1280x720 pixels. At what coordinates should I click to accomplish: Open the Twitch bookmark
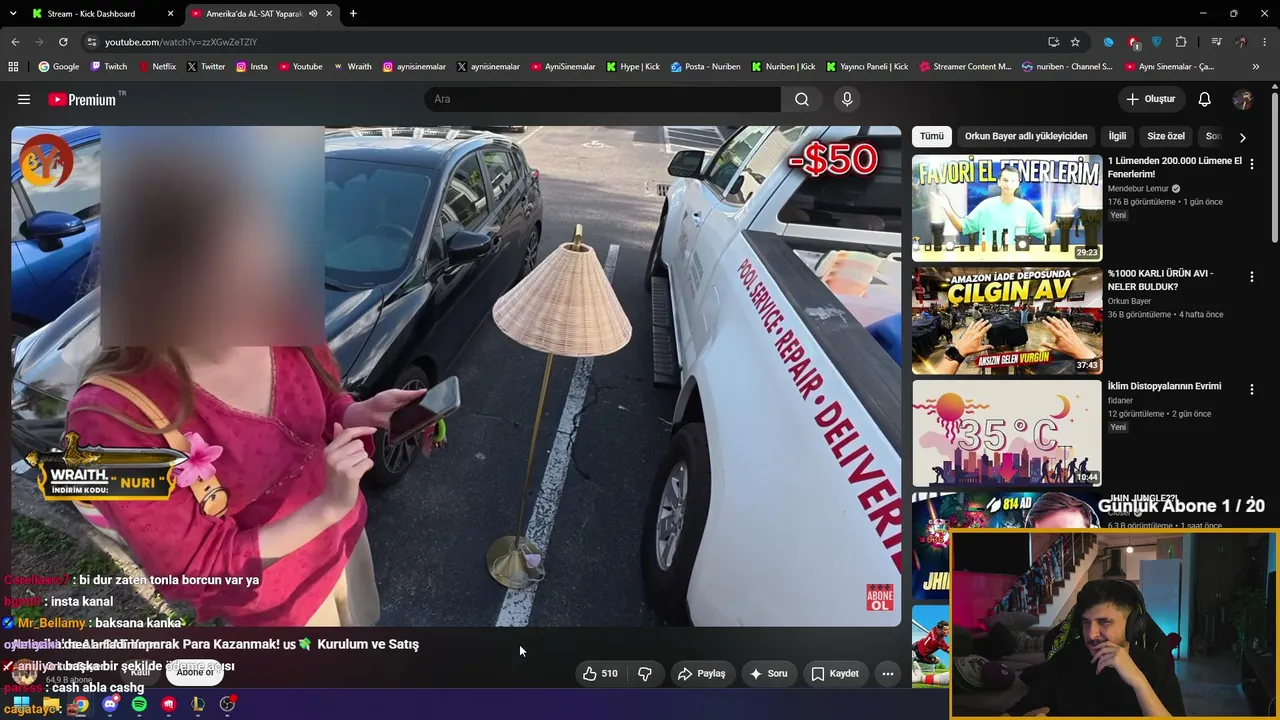coord(109,67)
